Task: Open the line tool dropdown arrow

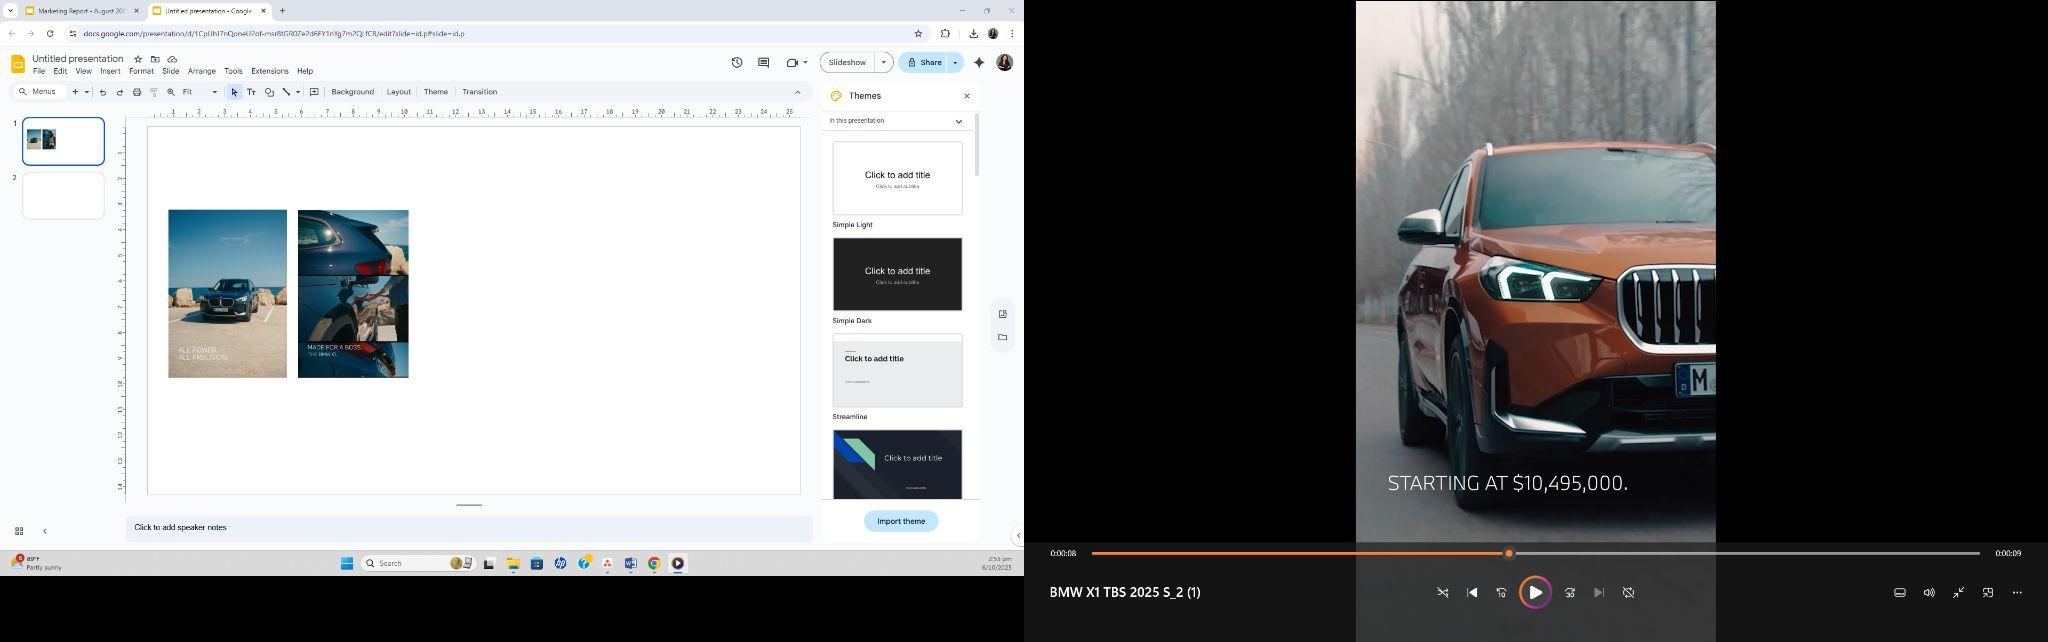Action: pos(298,92)
